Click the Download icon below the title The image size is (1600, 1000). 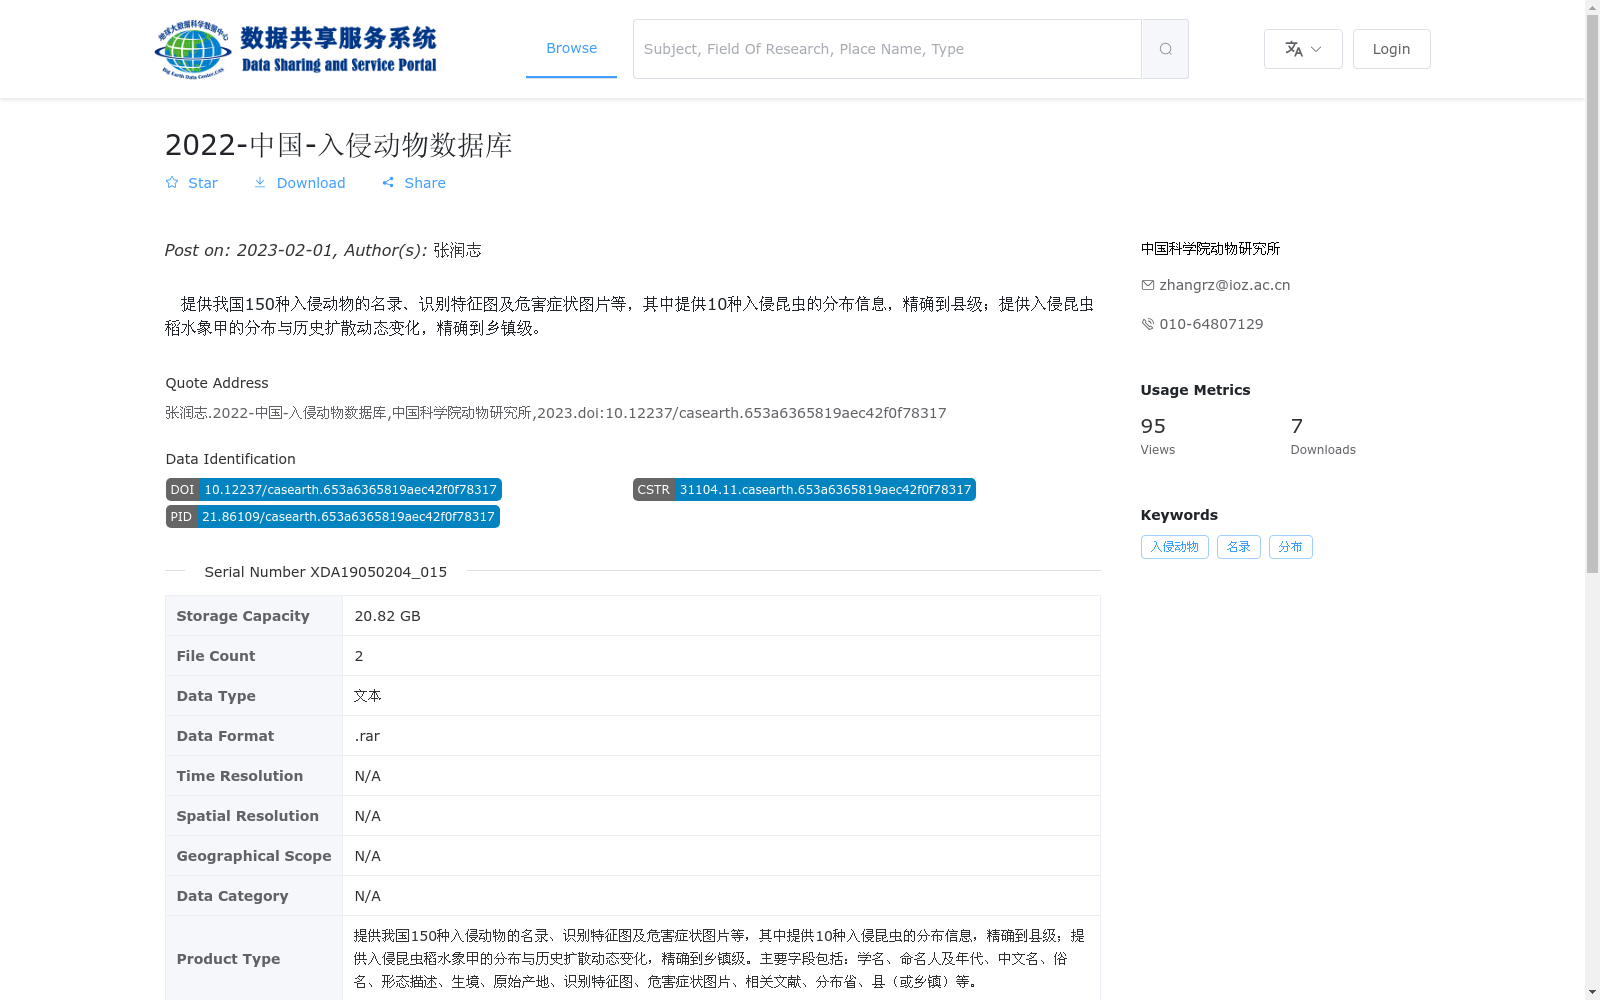pos(261,182)
